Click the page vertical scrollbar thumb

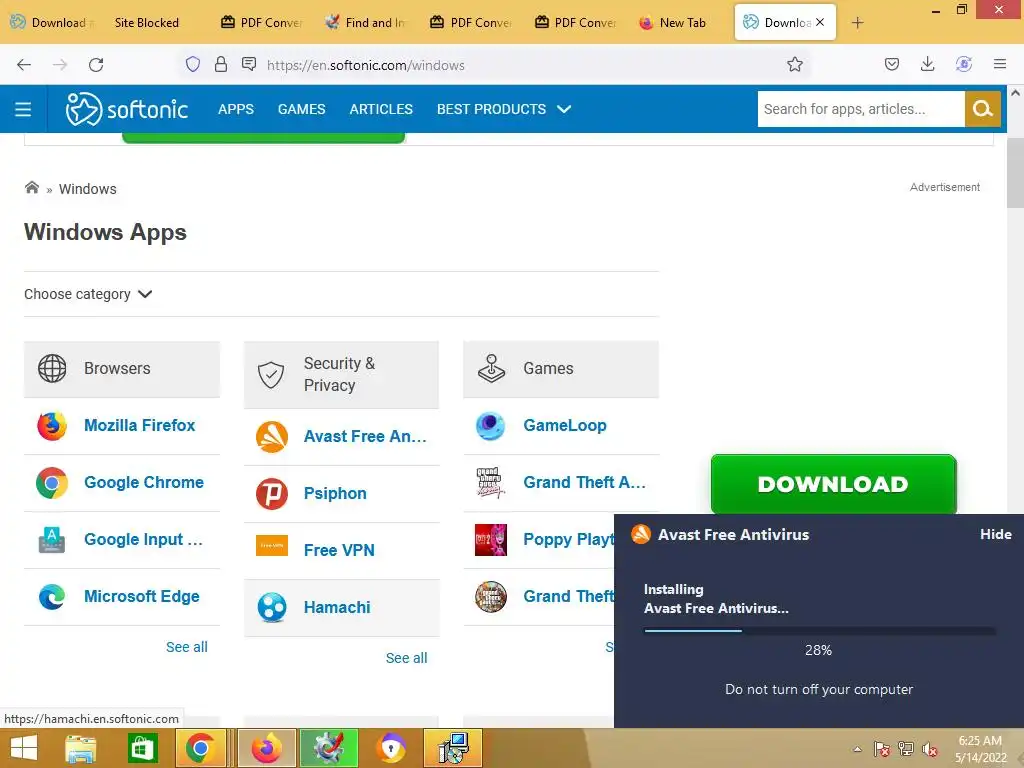(1015, 173)
